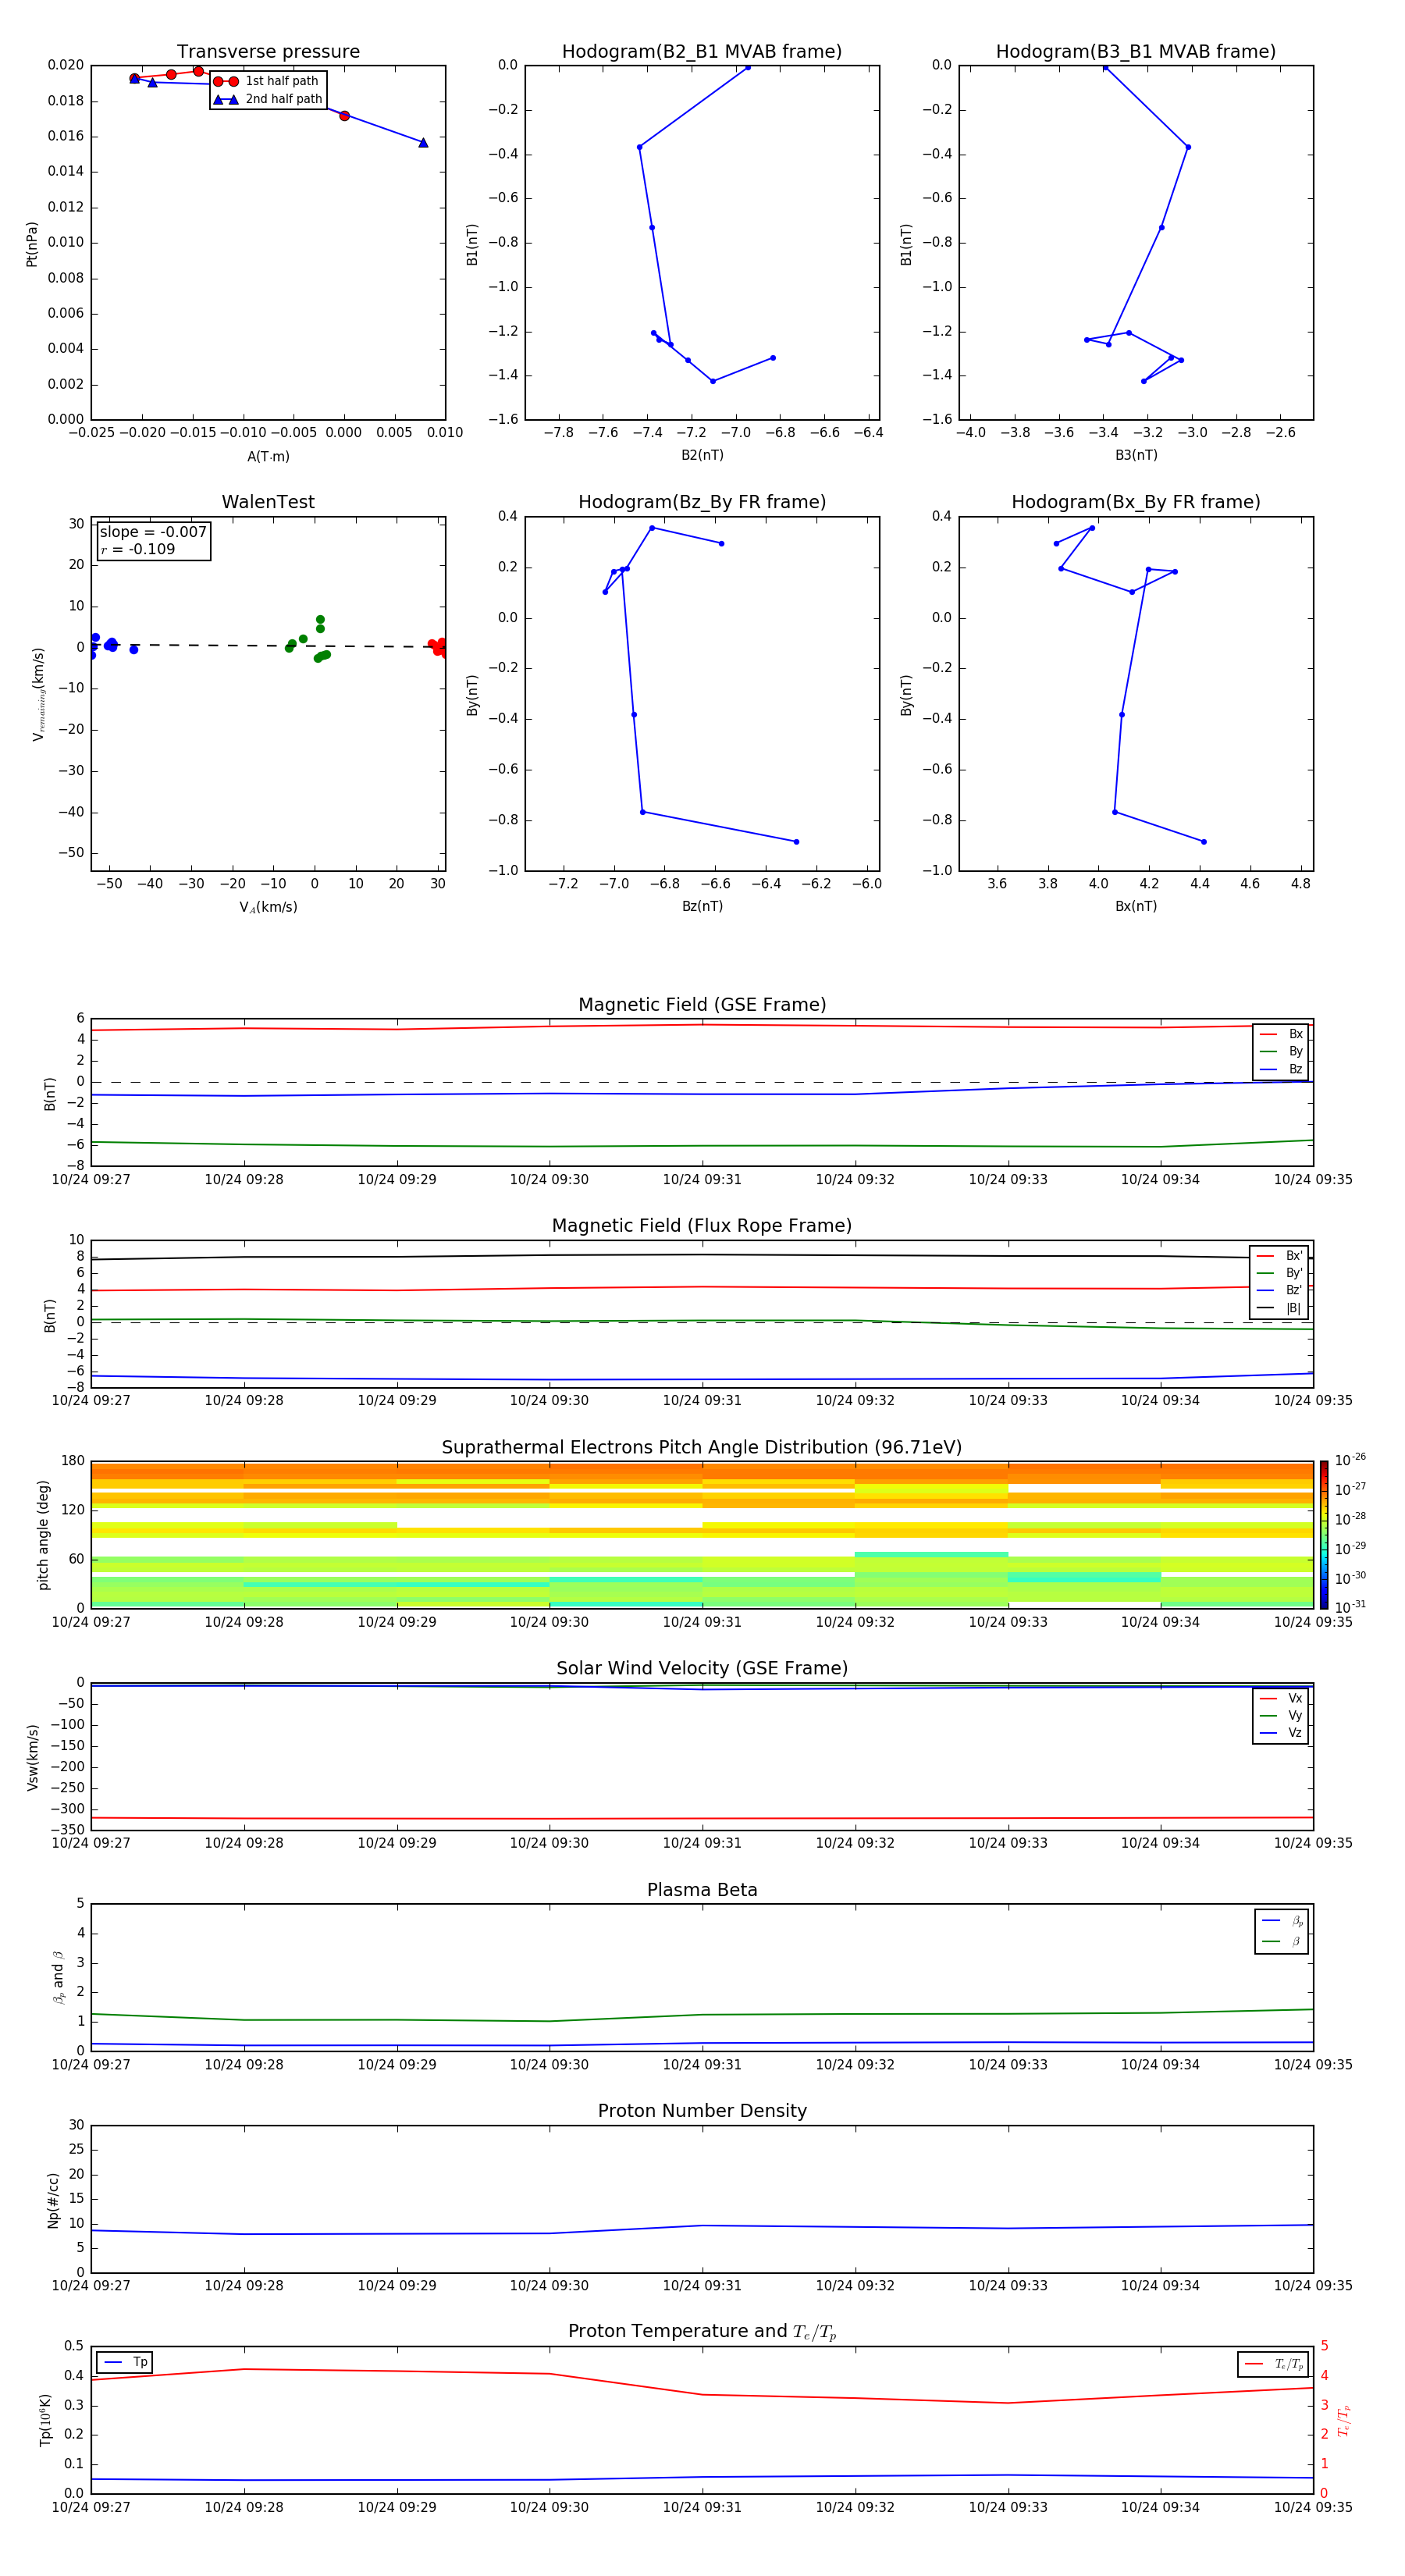This screenshot has height=2576, width=1405.
Task: Click the "B2(nT)" x-axis label
Action: click(702, 455)
